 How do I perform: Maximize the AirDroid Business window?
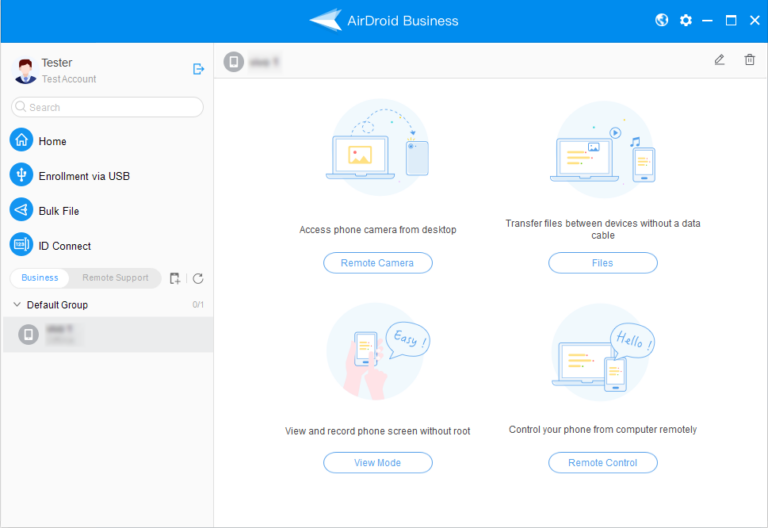pos(731,21)
